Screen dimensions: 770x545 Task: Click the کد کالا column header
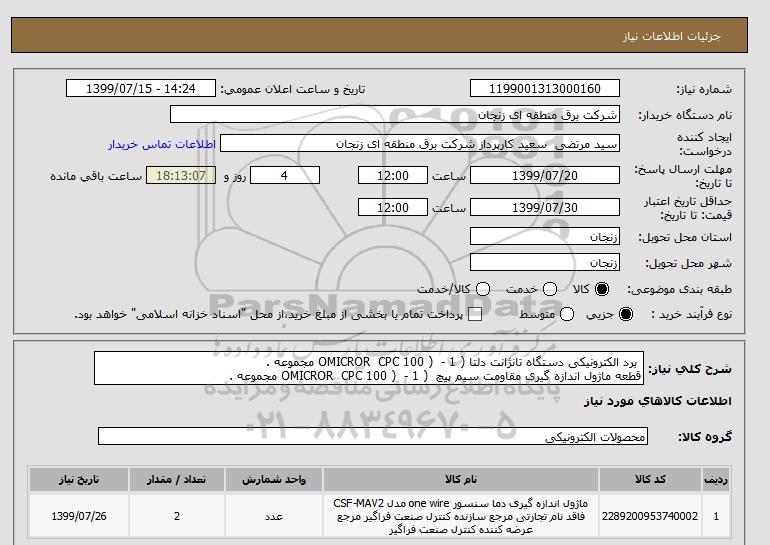[650, 479]
